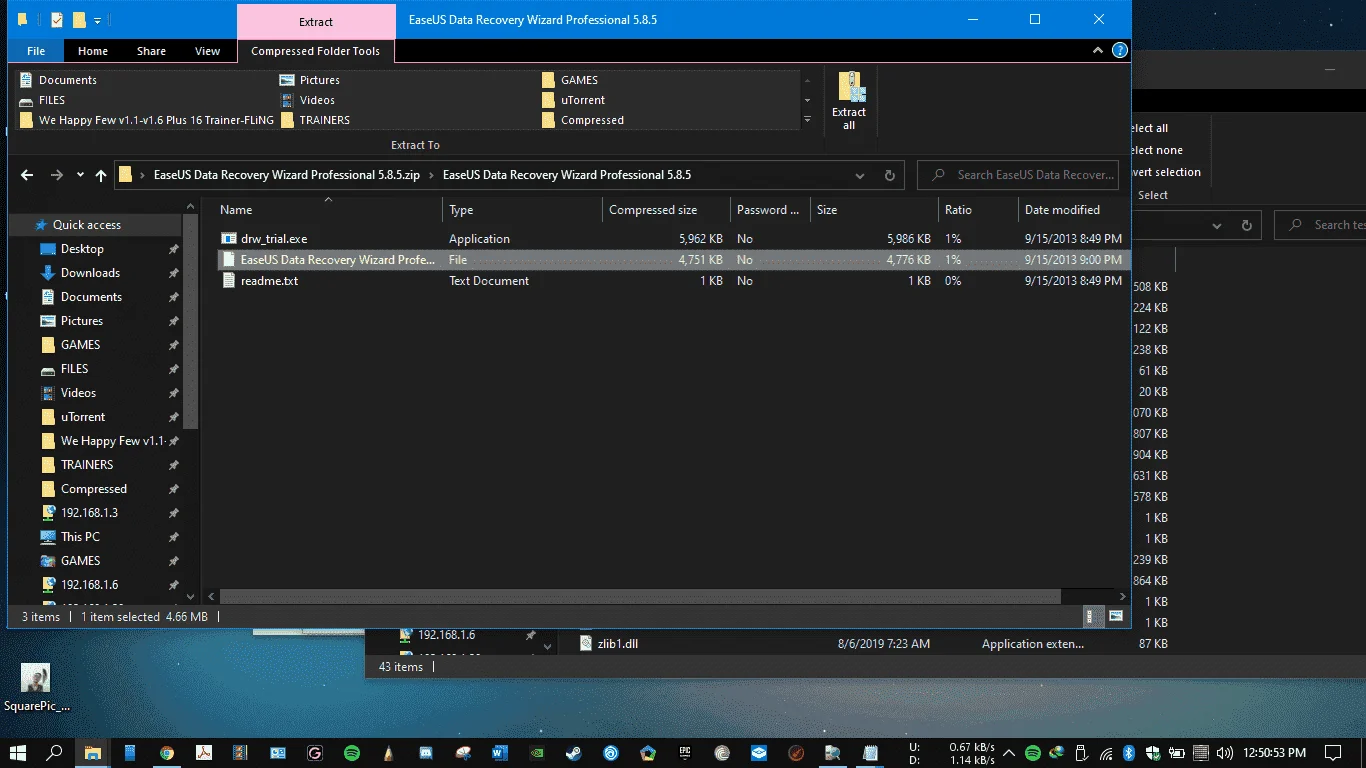Open Microsoft Word from the taskbar

[x=500, y=752]
